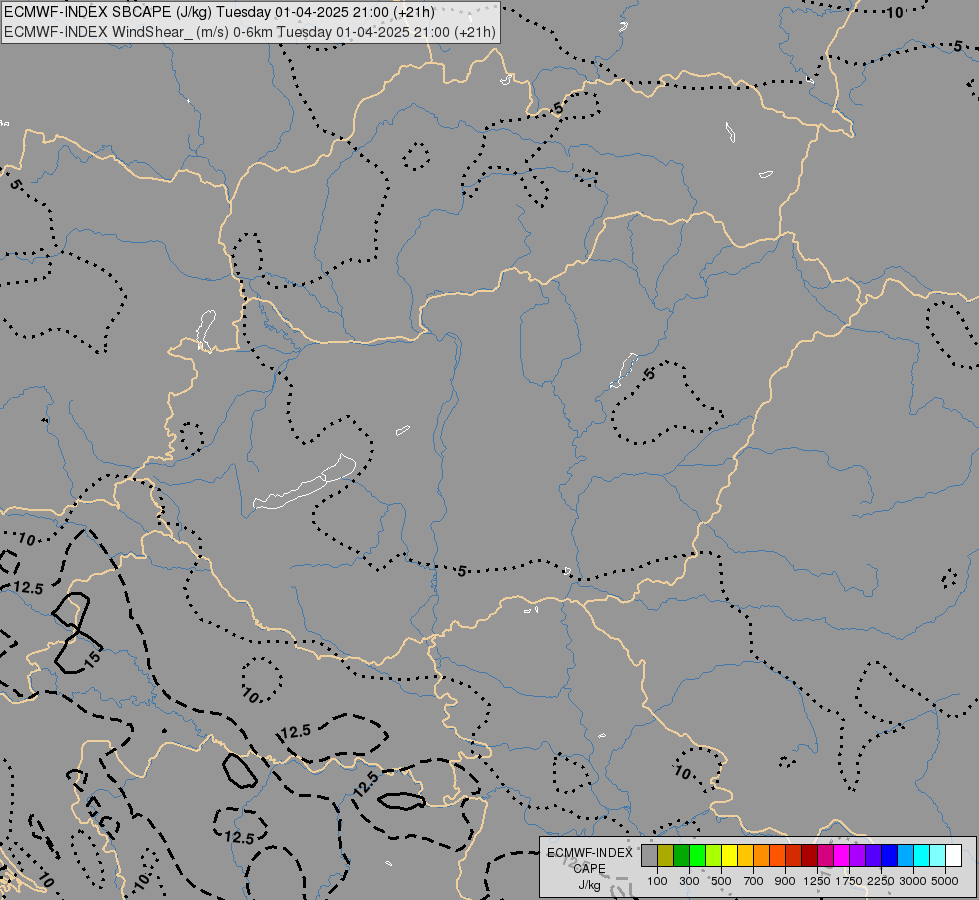Image resolution: width=979 pixels, height=900 pixels.
Task: Click the legend value 2250
Action: point(881,881)
